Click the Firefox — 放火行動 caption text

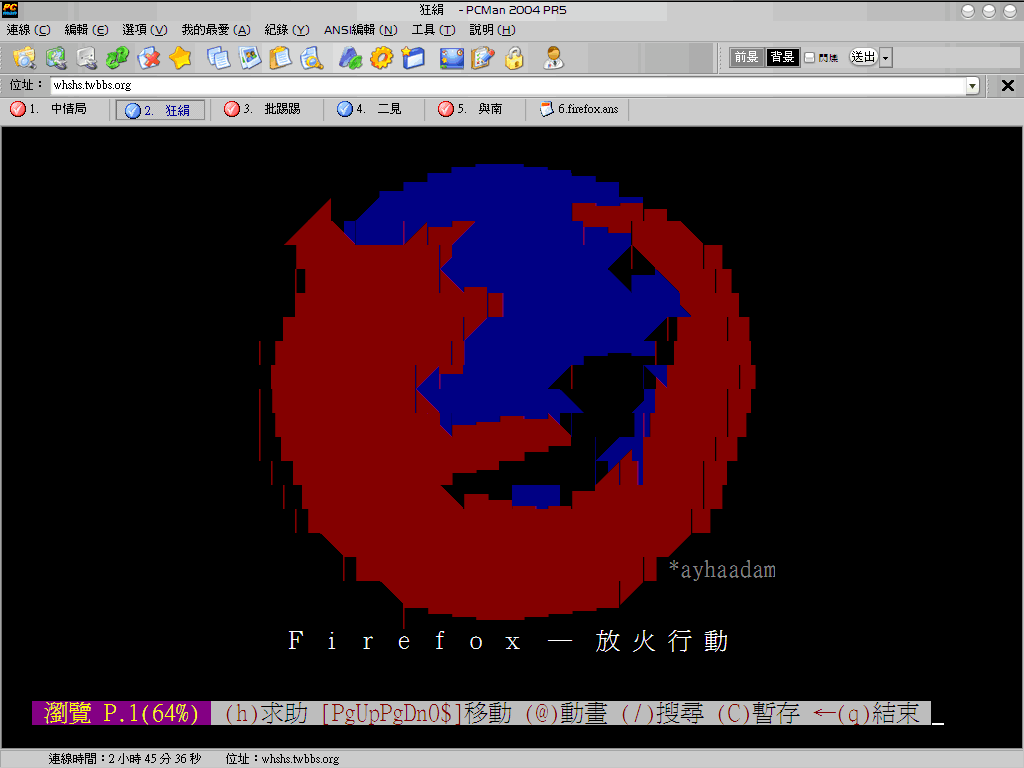tap(508, 641)
